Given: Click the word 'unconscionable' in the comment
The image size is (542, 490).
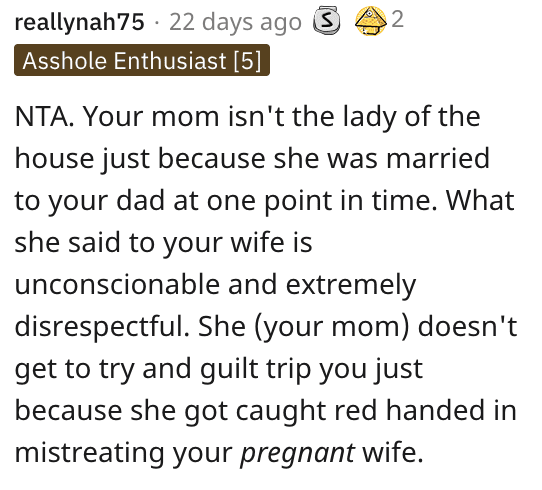Looking at the screenshot, I should pos(117,284).
